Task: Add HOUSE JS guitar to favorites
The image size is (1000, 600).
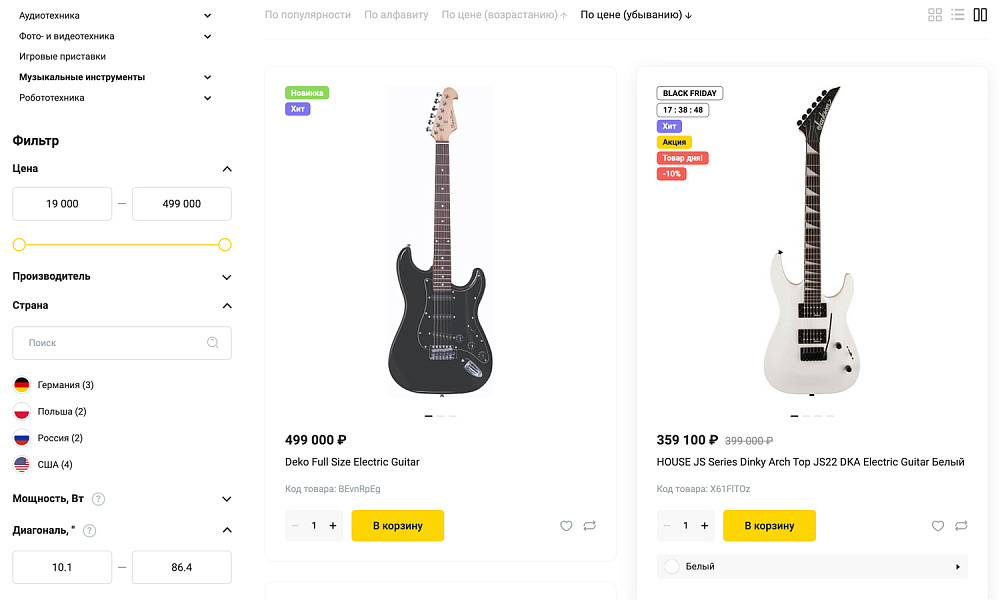Action: coord(938,526)
